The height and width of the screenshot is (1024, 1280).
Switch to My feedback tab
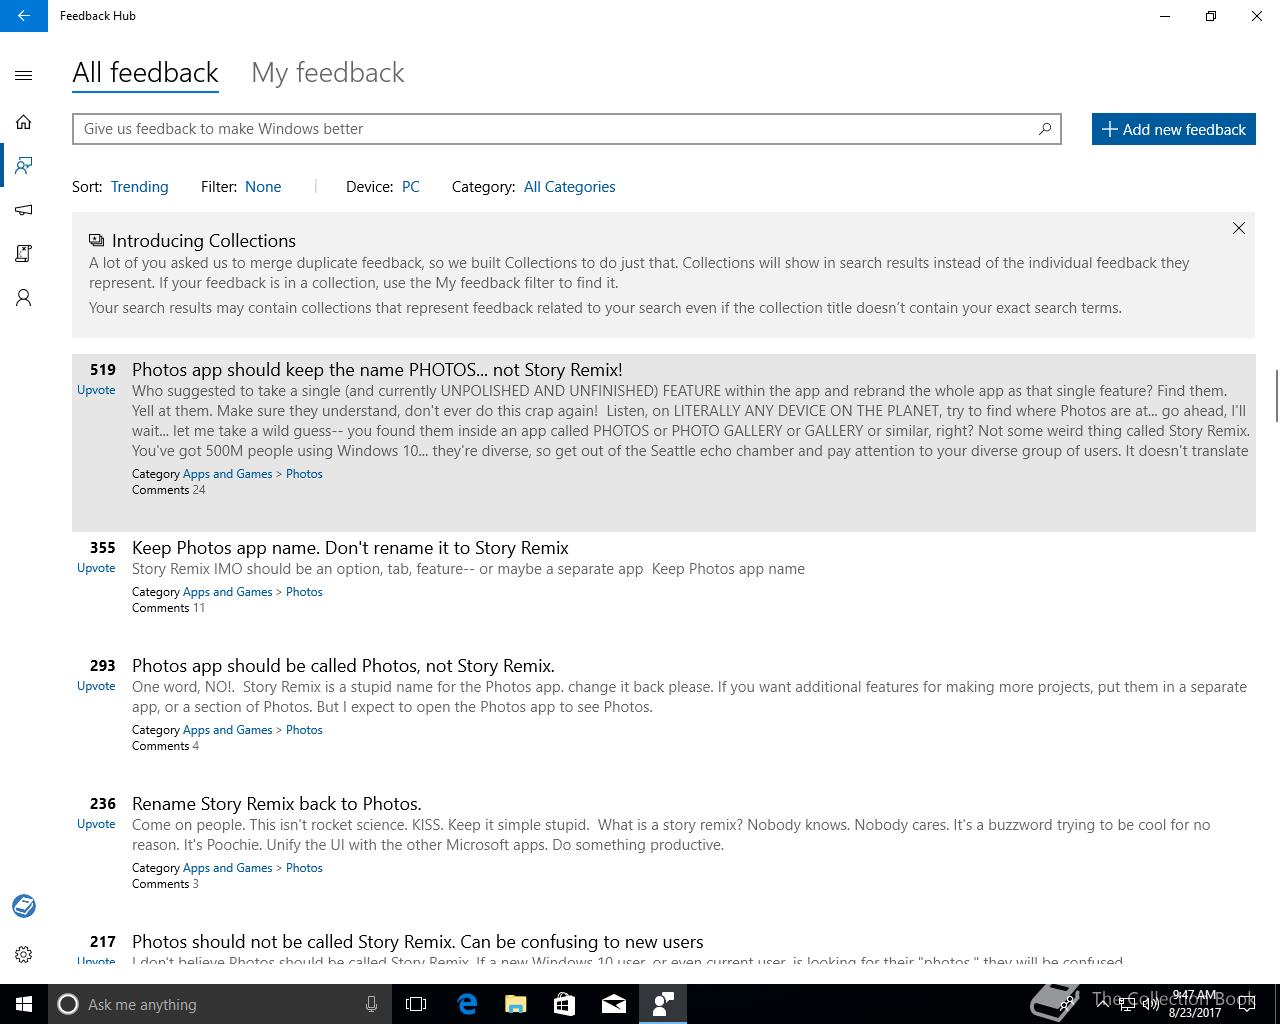[x=328, y=73]
